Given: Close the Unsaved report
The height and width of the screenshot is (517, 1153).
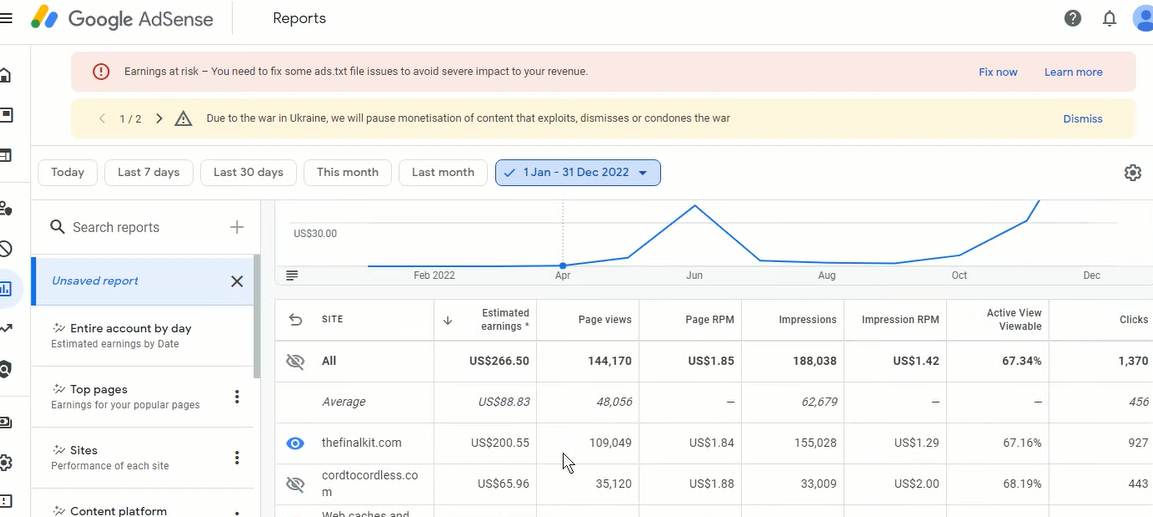Looking at the screenshot, I should pyautogui.click(x=237, y=281).
